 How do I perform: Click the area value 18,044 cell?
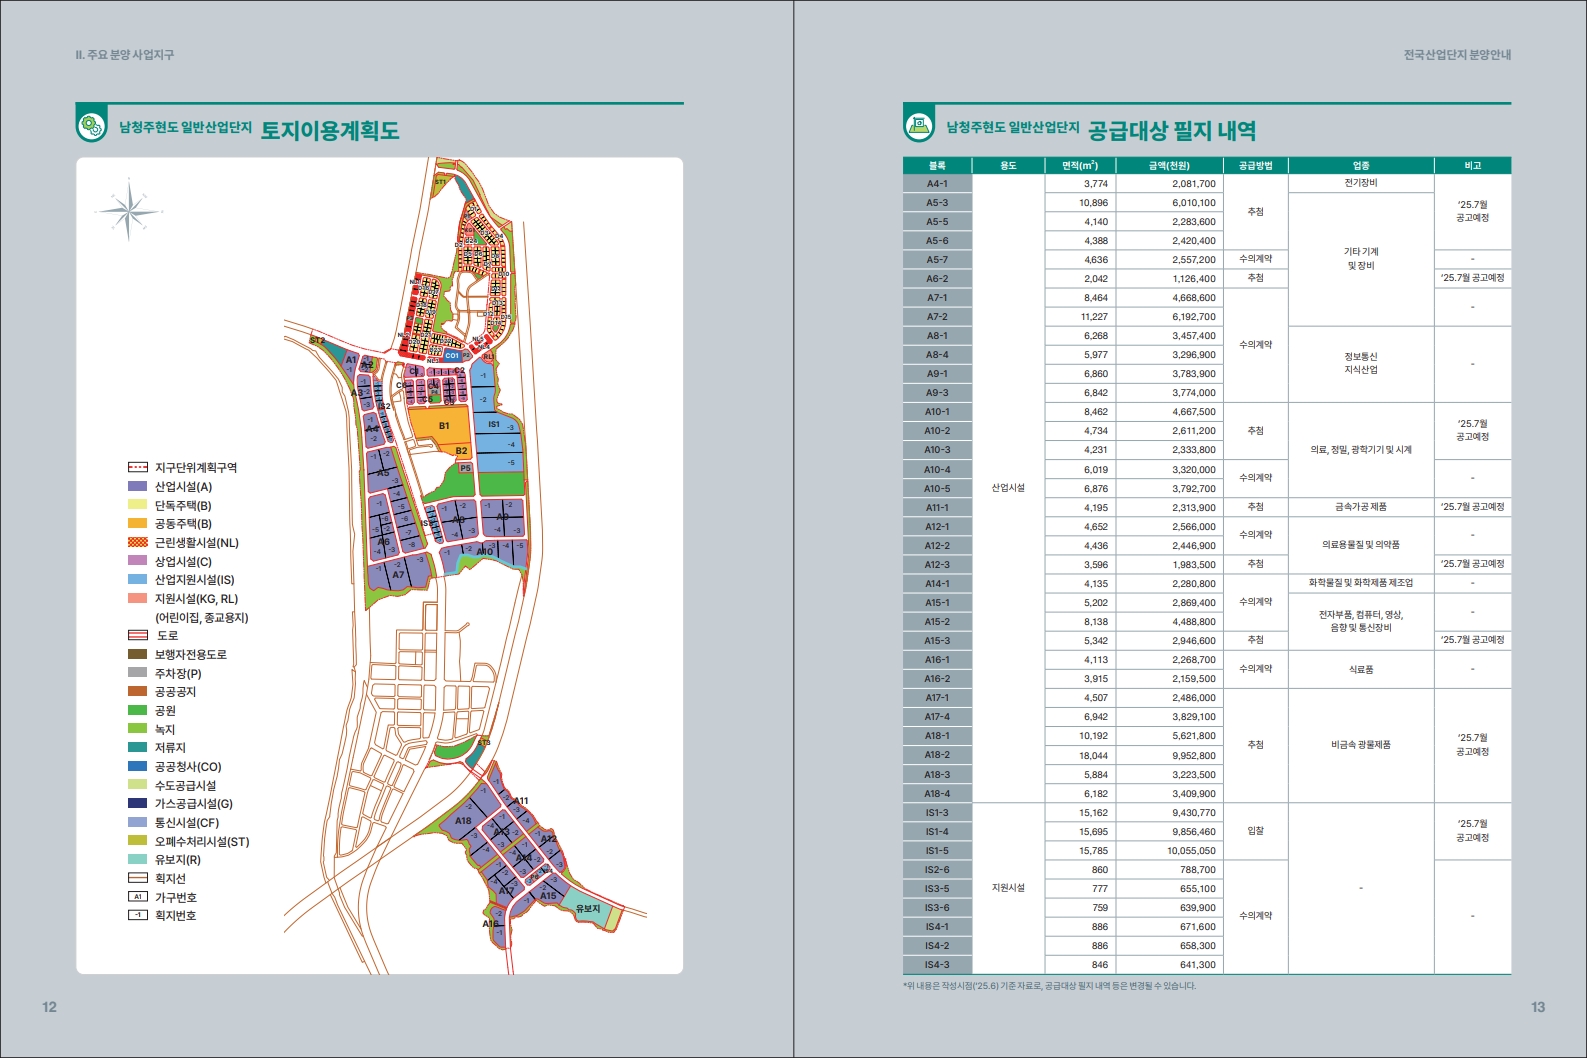[1080, 755]
